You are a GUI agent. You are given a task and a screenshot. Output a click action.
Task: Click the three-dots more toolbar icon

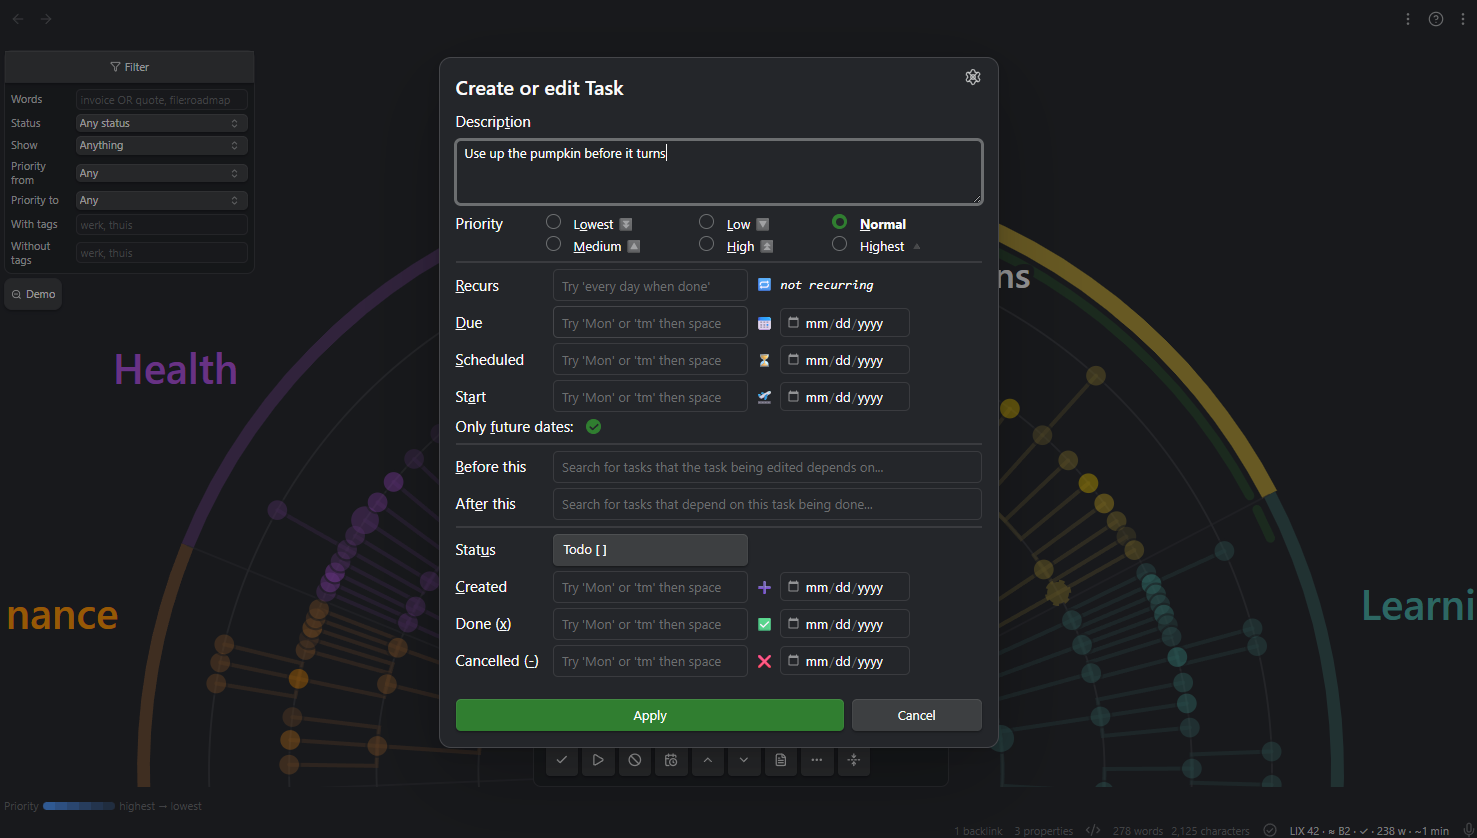[x=817, y=760]
